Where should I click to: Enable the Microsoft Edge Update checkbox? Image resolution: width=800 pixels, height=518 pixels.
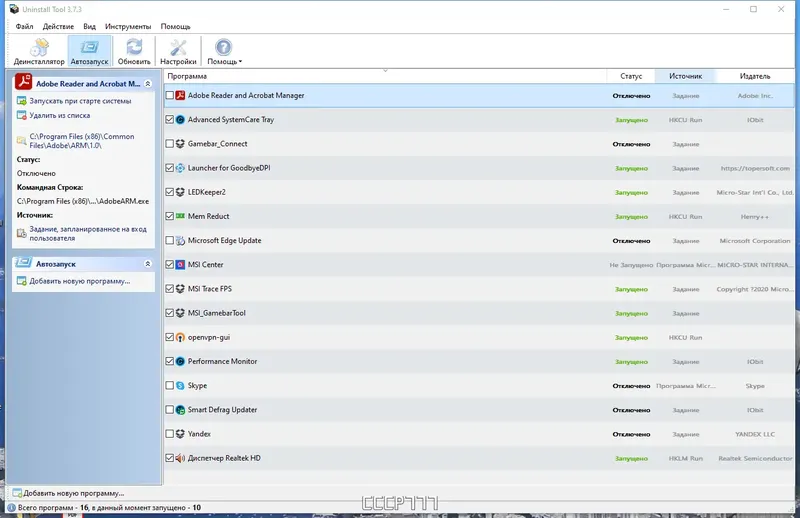coord(170,240)
